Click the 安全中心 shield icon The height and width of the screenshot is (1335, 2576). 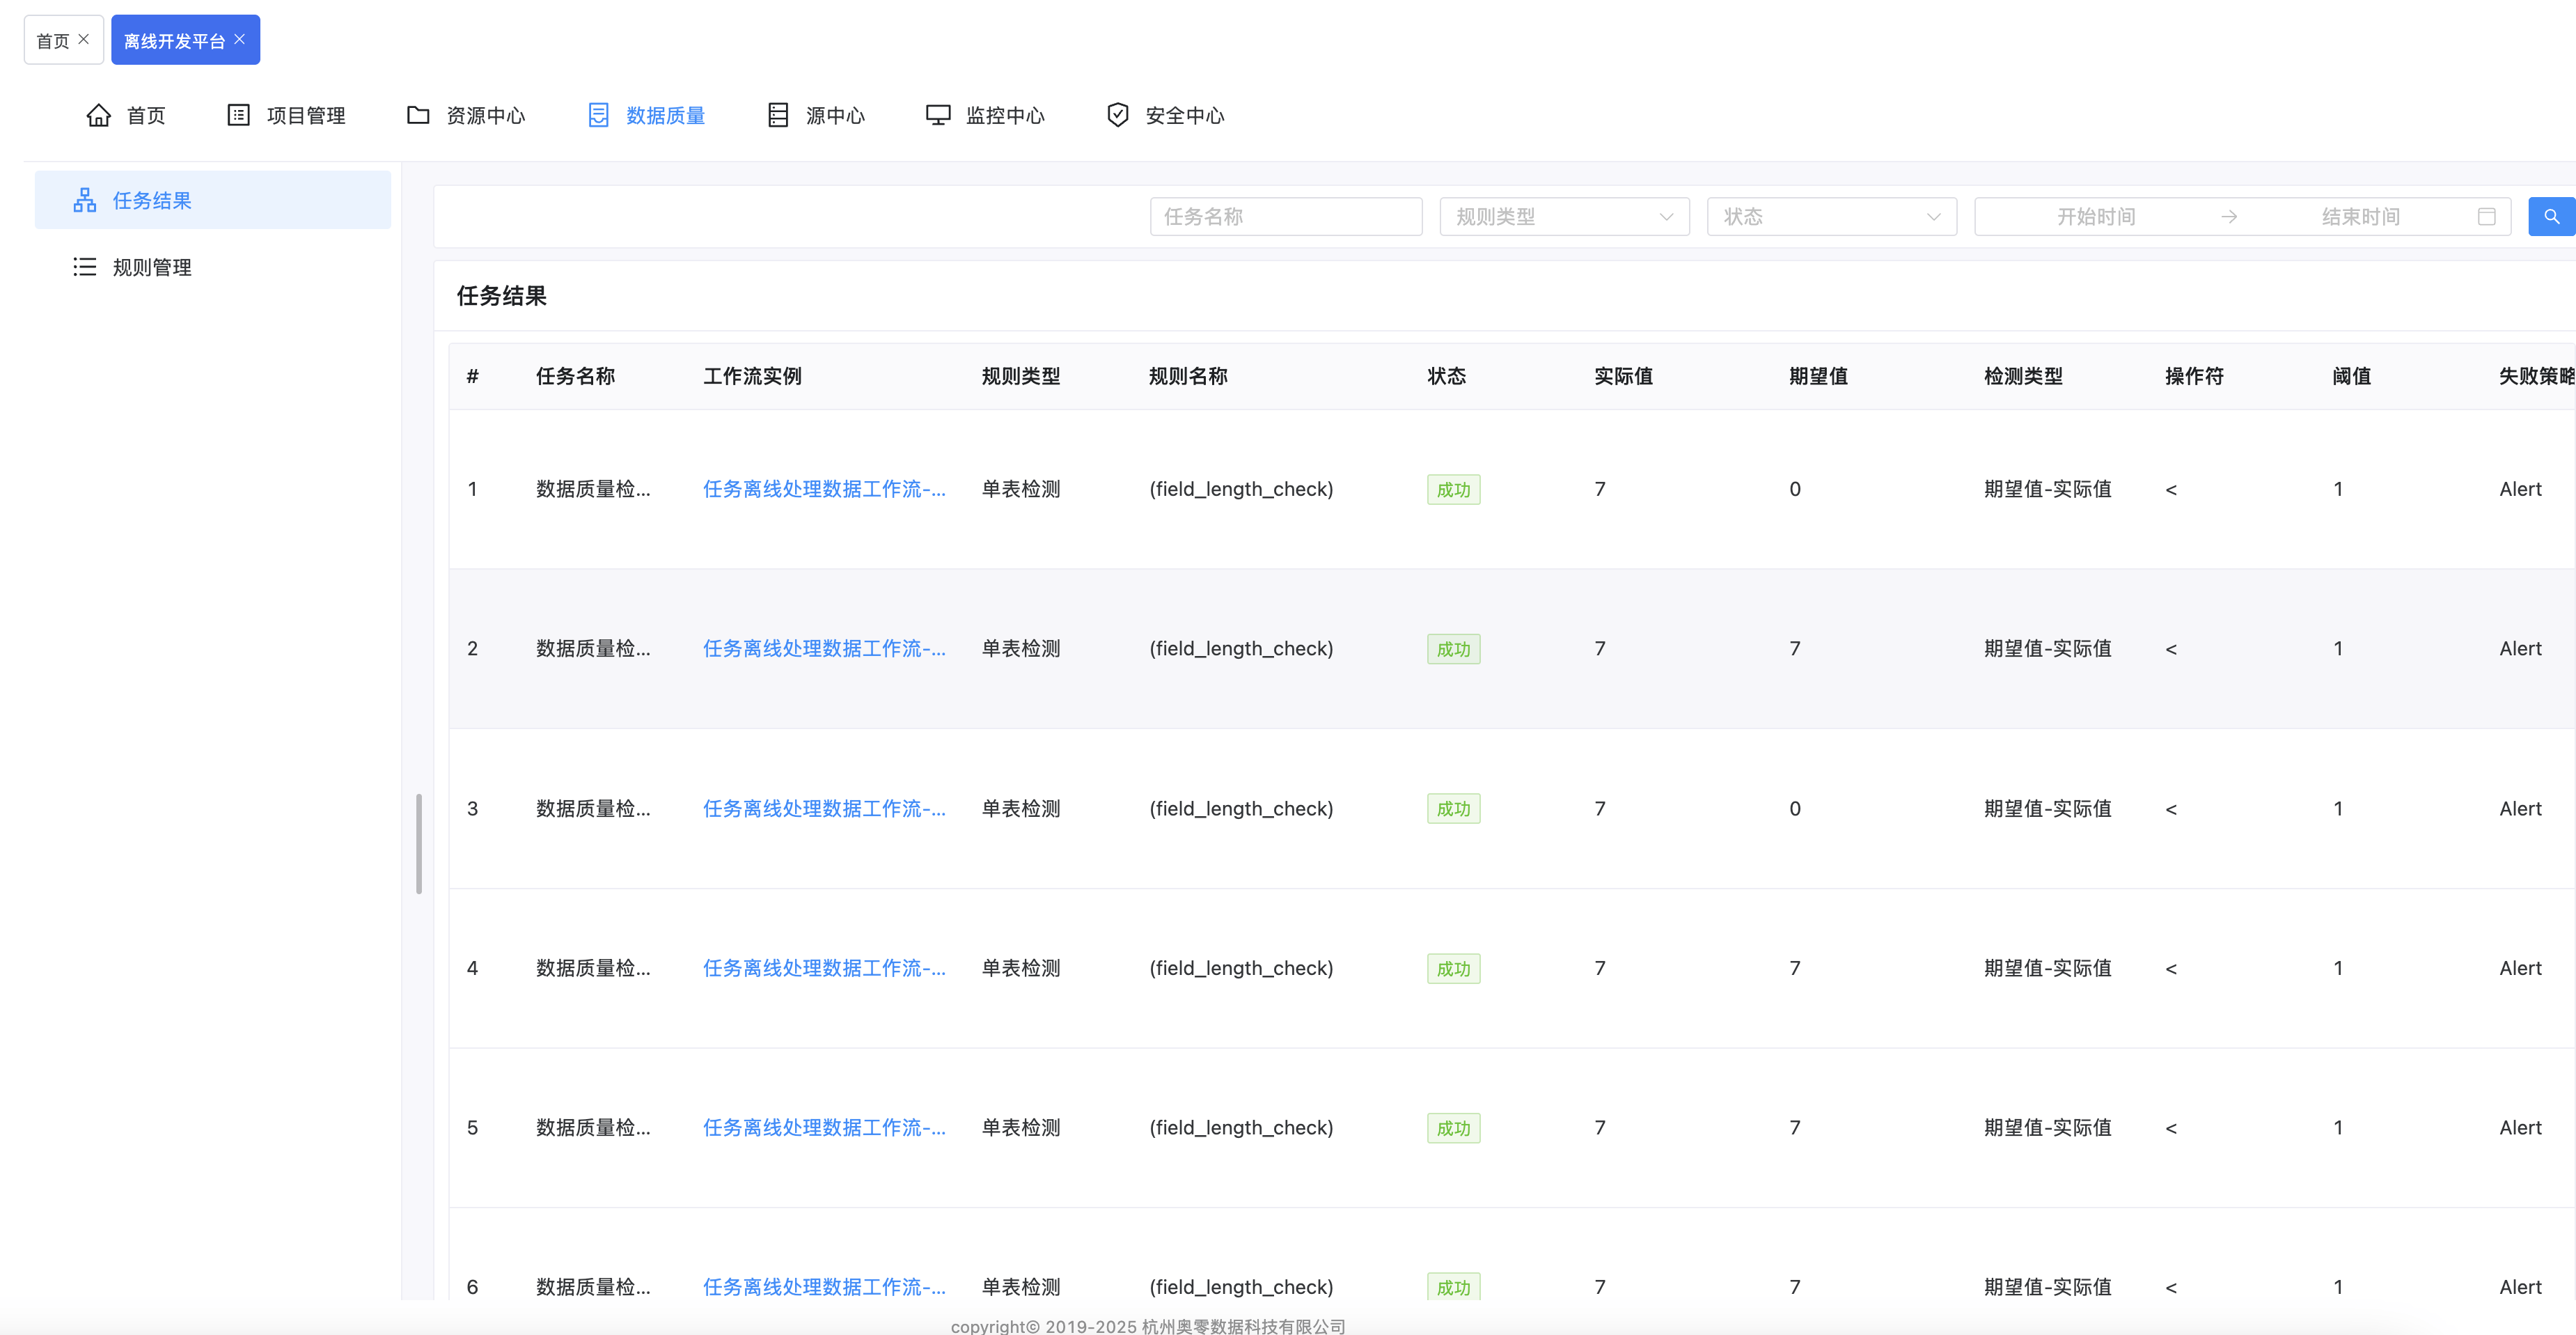coord(1117,115)
